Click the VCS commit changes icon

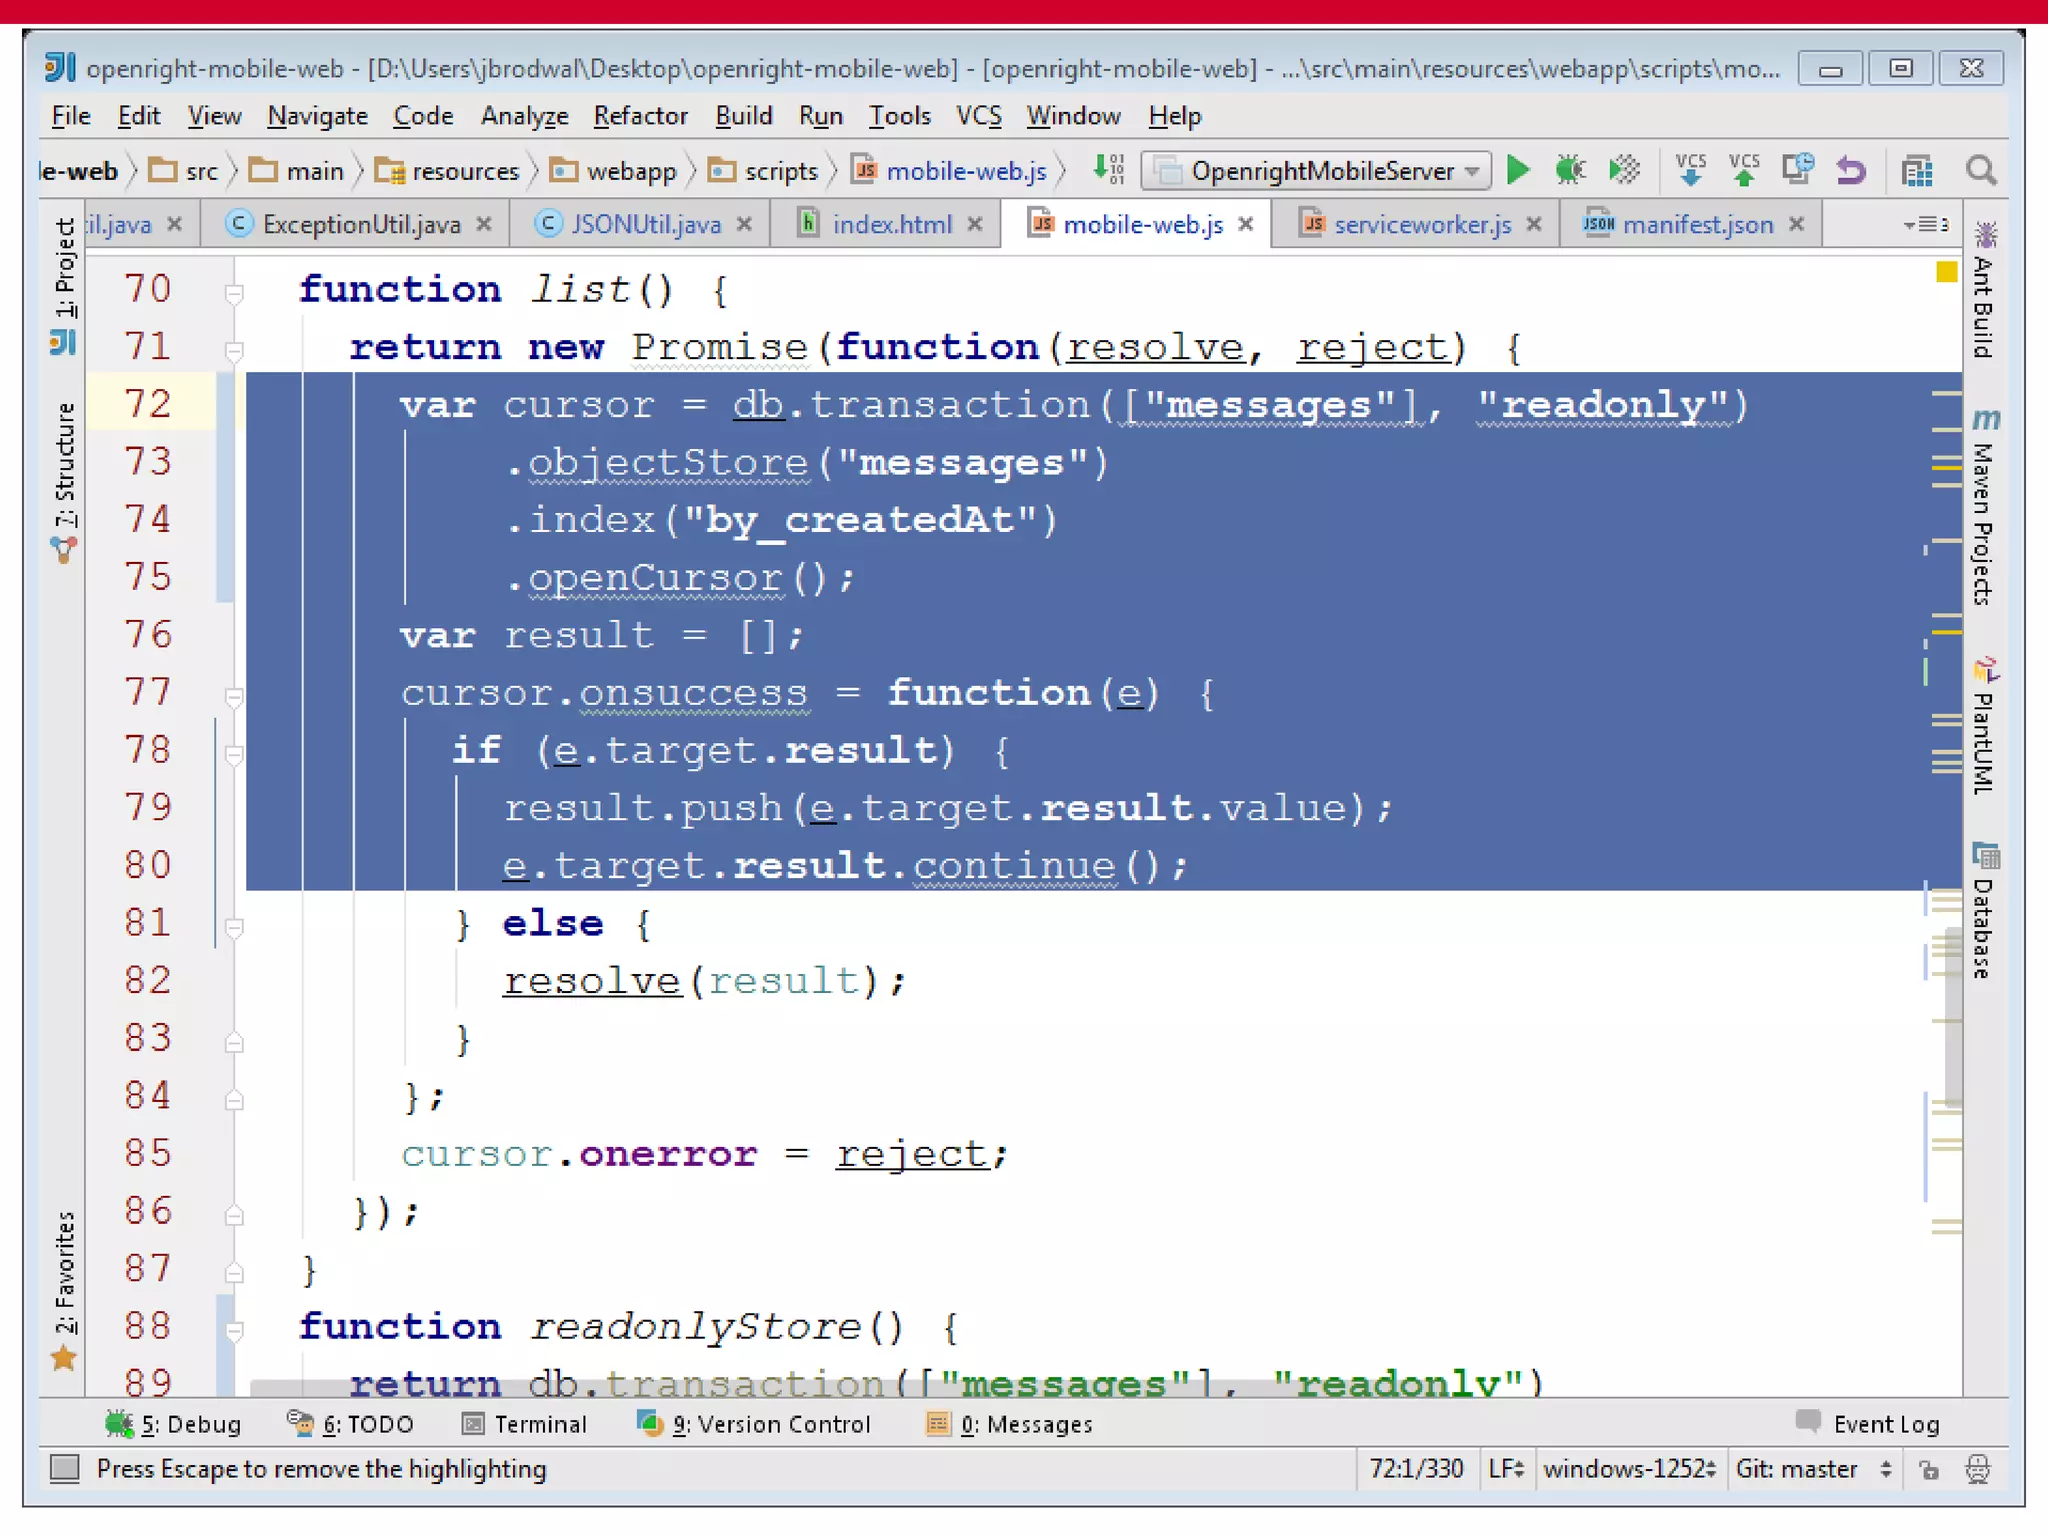[x=1744, y=170]
